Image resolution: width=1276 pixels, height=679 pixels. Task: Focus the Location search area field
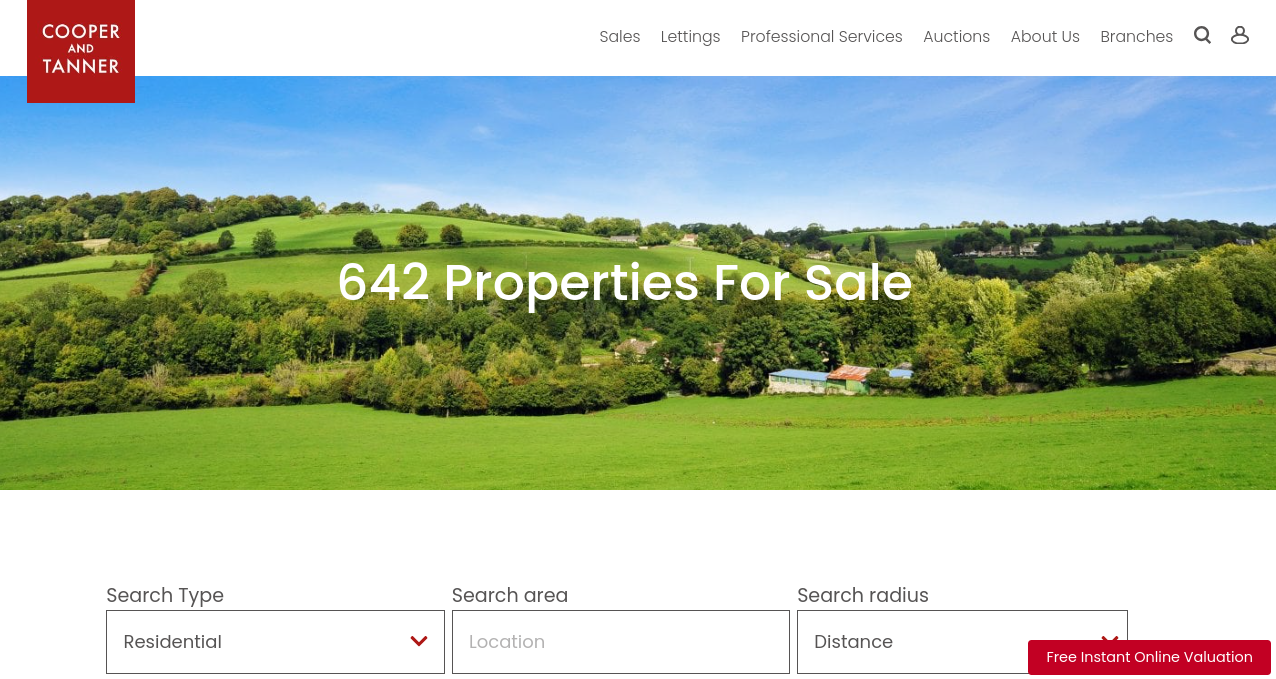621,642
